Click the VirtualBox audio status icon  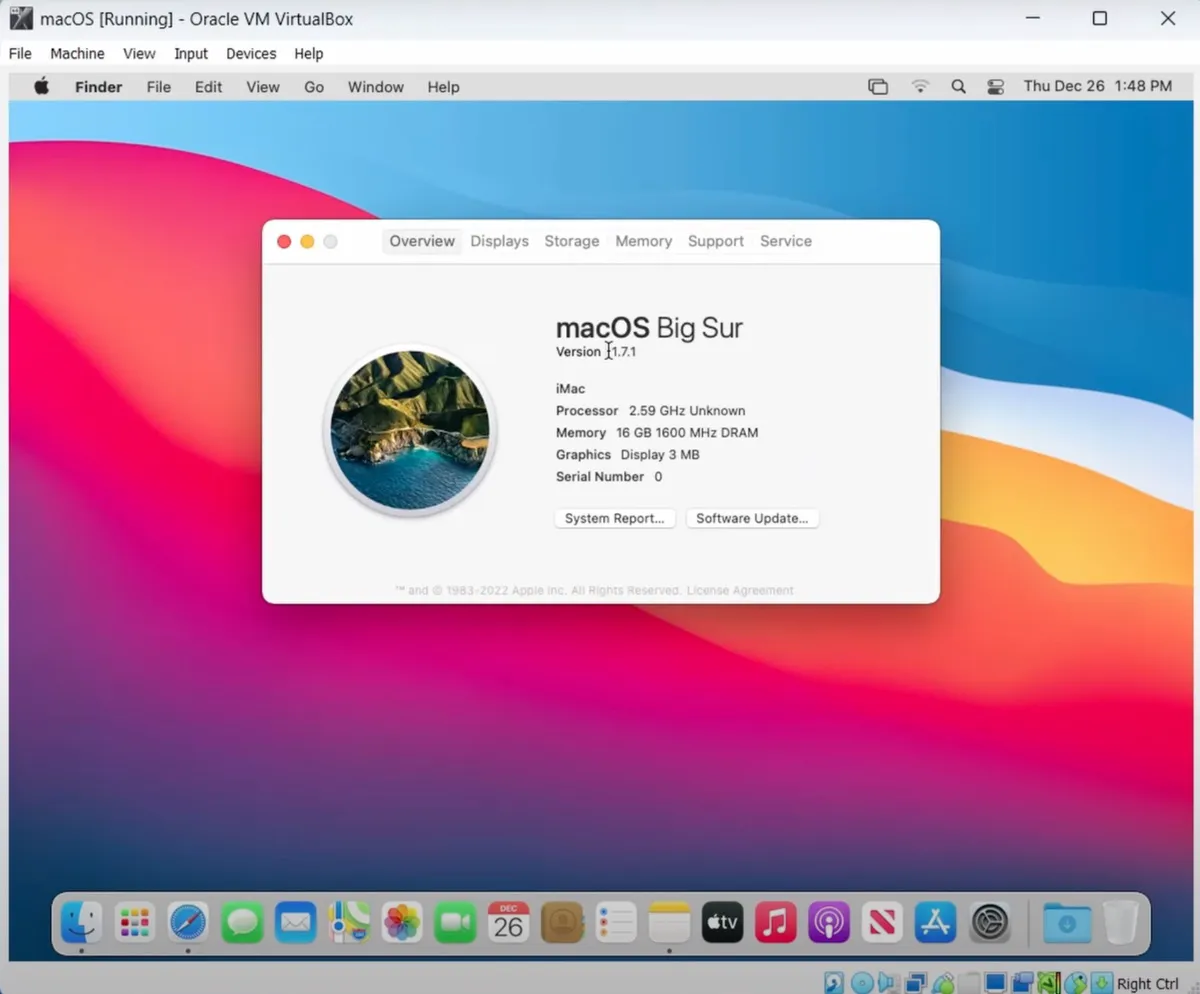888,982
